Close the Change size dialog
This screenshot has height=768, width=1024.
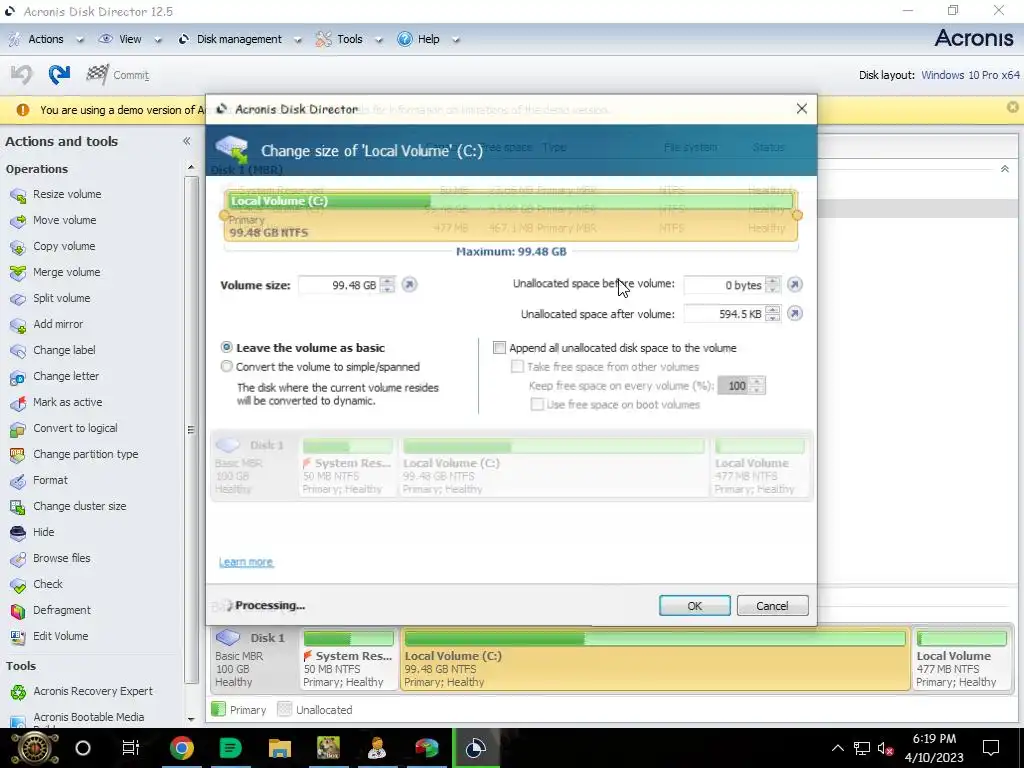click(x=801, y=109)
